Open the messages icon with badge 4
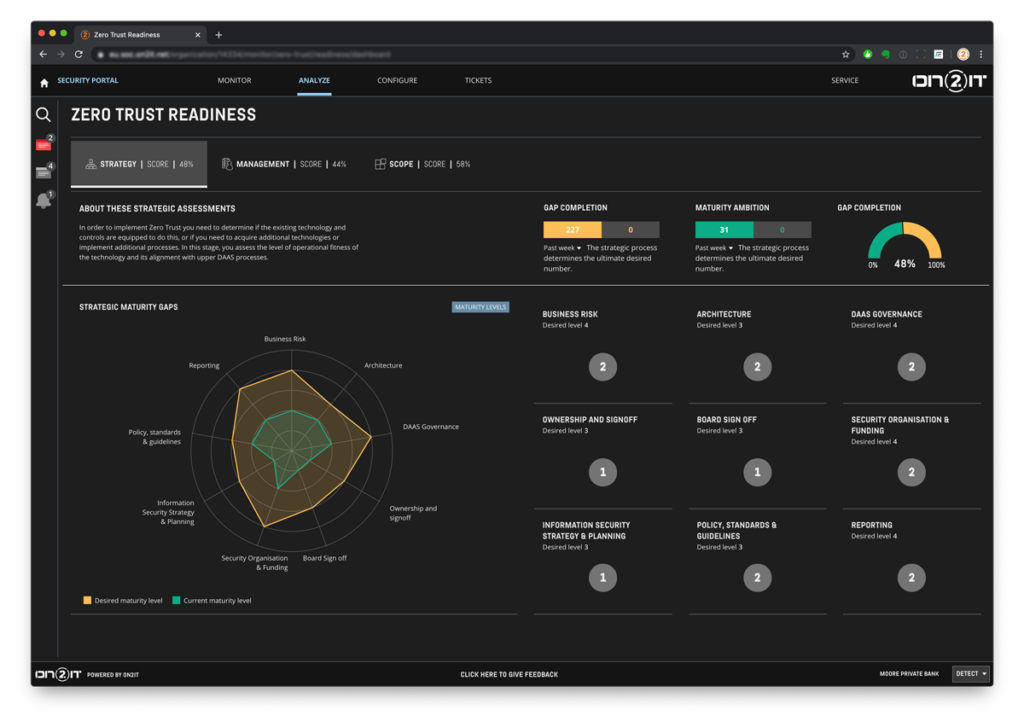 click(x=44, y=171)
